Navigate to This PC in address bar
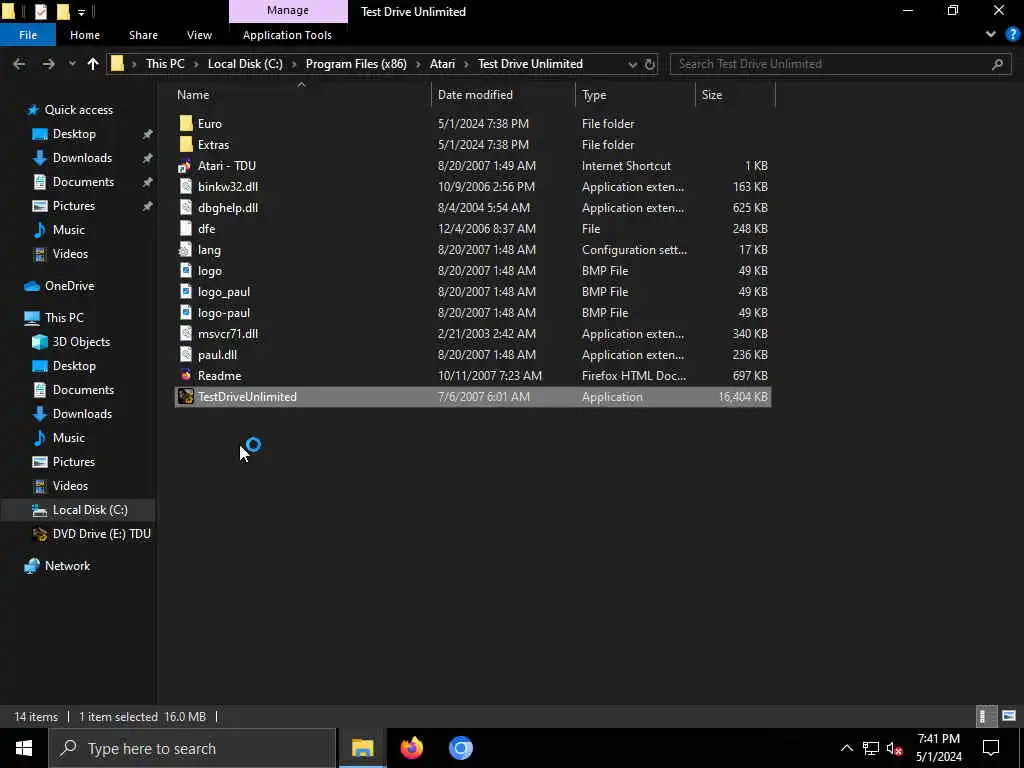The width and height of the screenshot is (1024, 768). (x=165, y=64)
